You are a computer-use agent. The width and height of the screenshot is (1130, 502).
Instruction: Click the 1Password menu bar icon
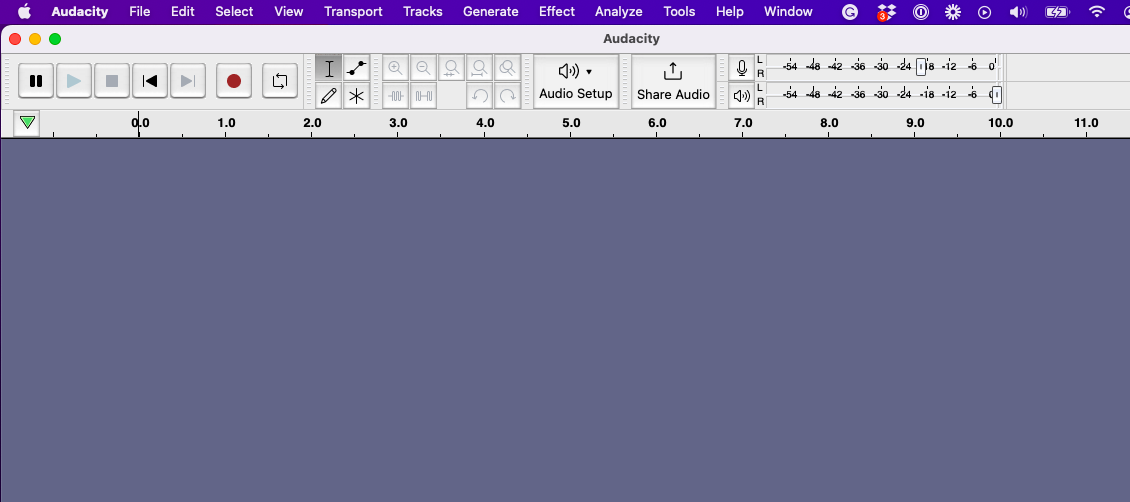921,12
